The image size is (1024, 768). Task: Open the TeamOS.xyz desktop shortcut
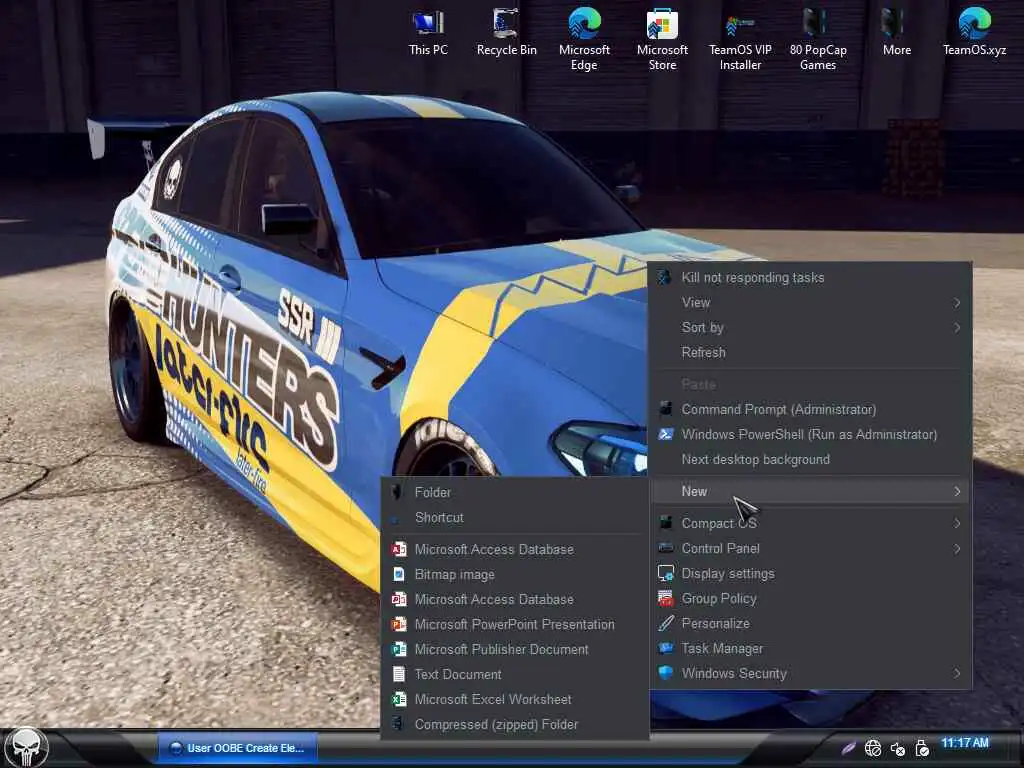[x=974, y=33]
